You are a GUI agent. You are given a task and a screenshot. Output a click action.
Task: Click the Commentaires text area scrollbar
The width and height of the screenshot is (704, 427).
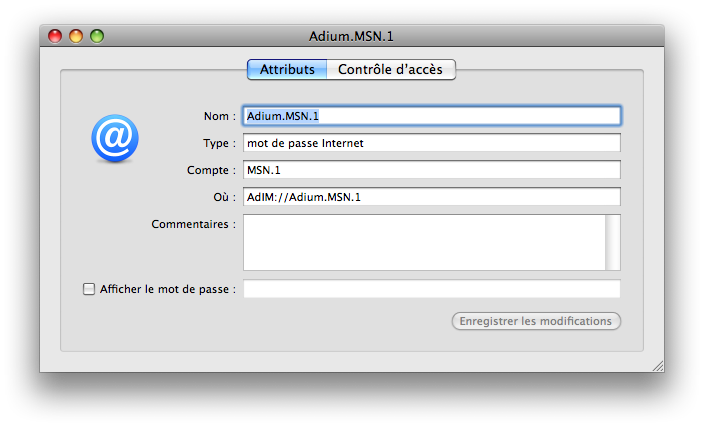tap(613, 242)
